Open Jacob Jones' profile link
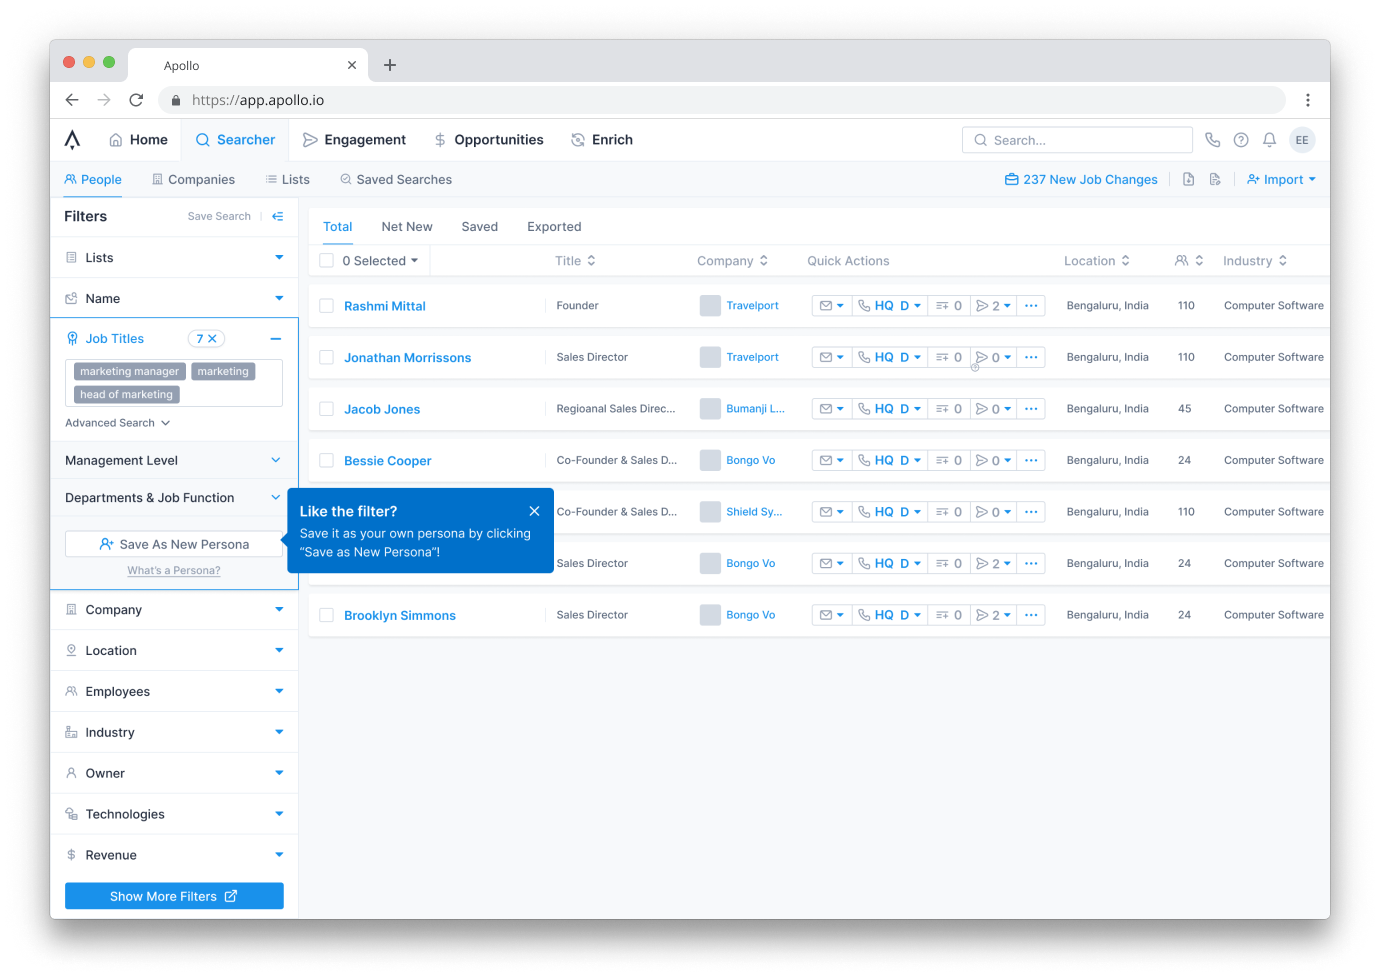 (x=382, y=409)
